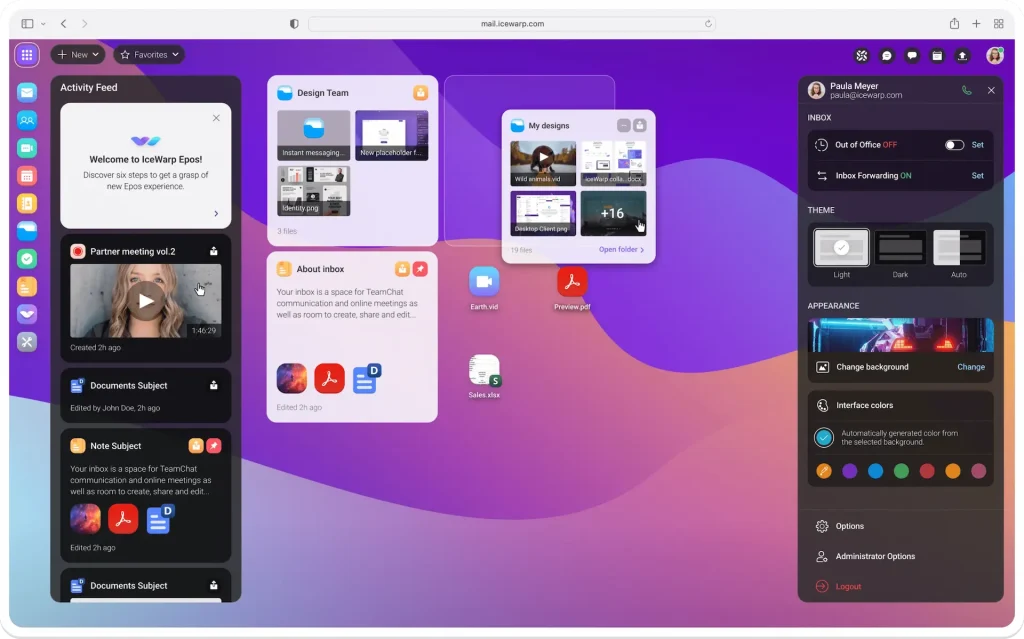Select the TeamChat video icon in the sidebar

(26, 147)
